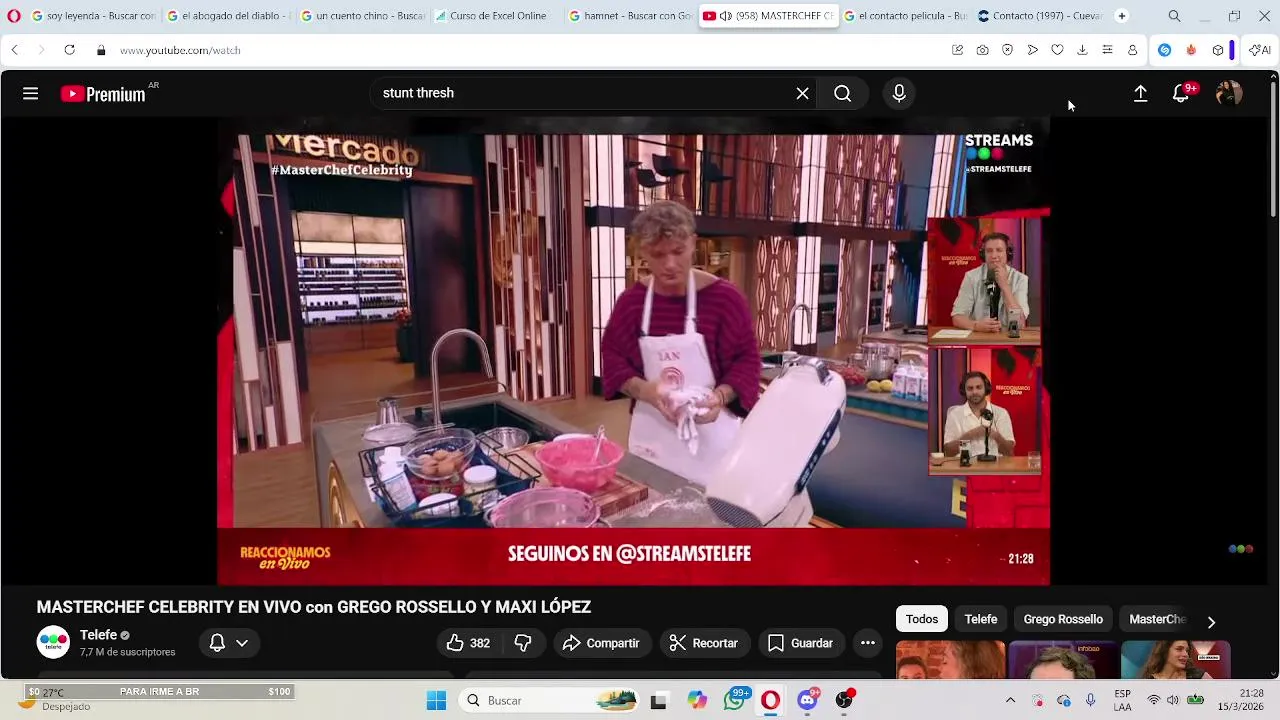The height and width of the screenshot is (720, 1280).
Task: Go back with browser back arrow
Action: (x=14, y=50)
